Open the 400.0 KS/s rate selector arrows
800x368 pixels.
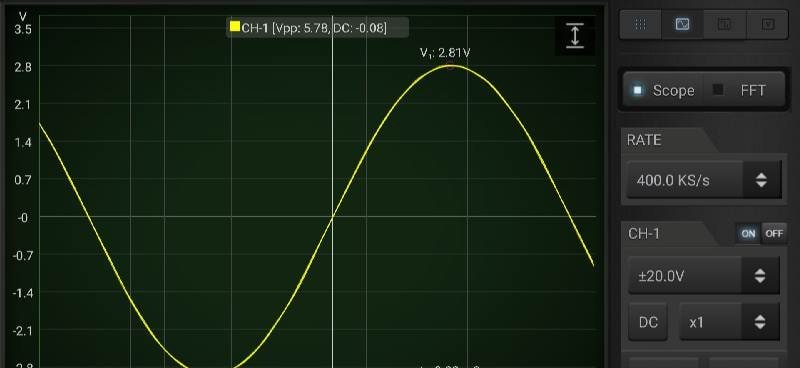(x=761, y=180)
